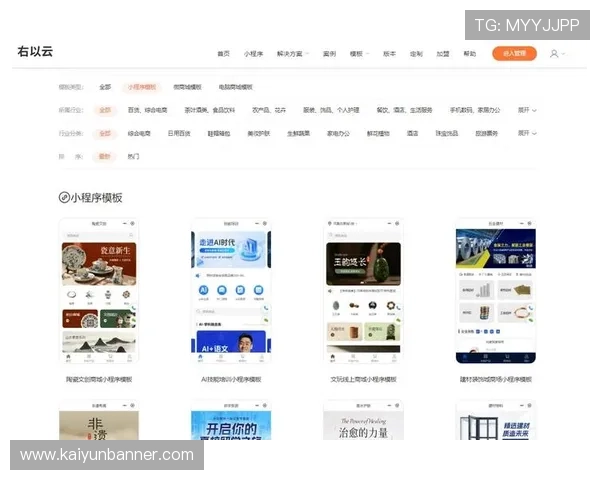This screenshot has width=600, height=480.
Task: Open the 陶瓷文创商城 template preview
Action: pos(99,291)
